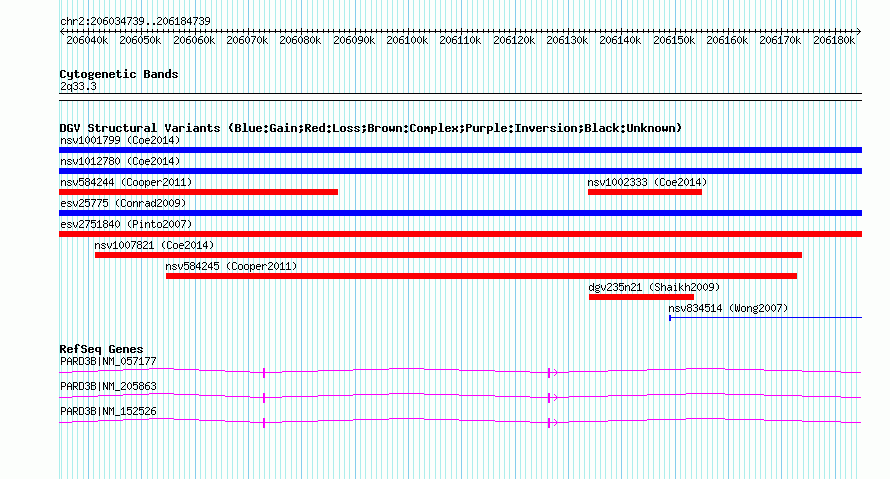Click the 206040k ruler tick label

87,40
